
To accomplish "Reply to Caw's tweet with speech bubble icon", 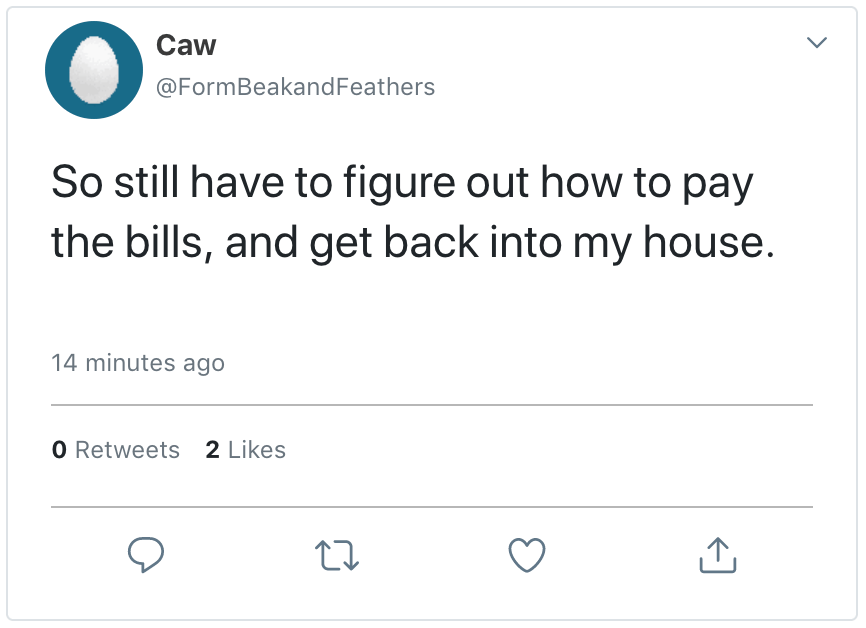I will coord(145,556).
